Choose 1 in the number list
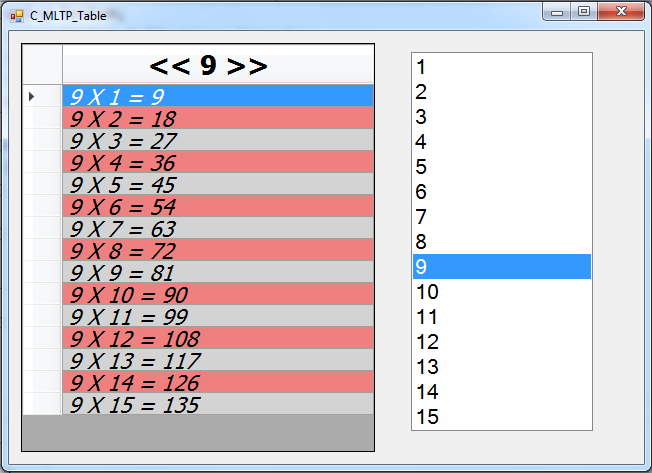This screenshot has width=652, height=473. pos(502,67)
